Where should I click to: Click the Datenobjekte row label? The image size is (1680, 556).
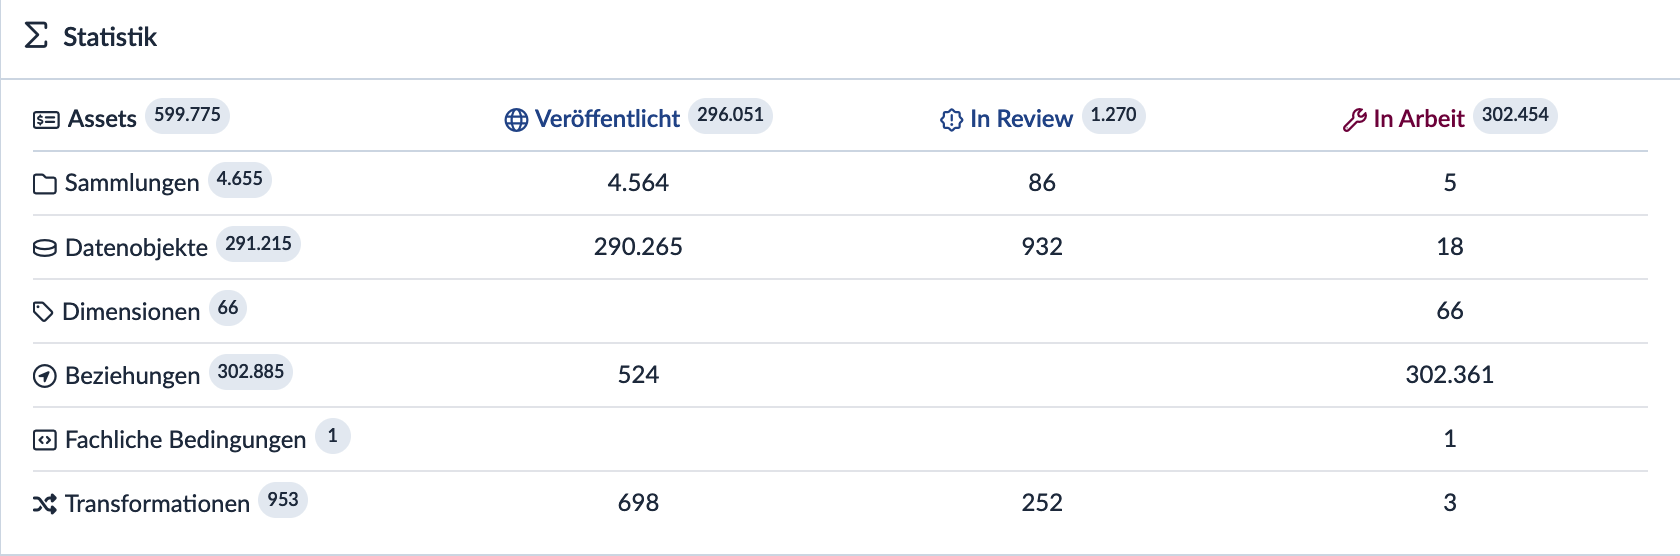click(136, 248)
